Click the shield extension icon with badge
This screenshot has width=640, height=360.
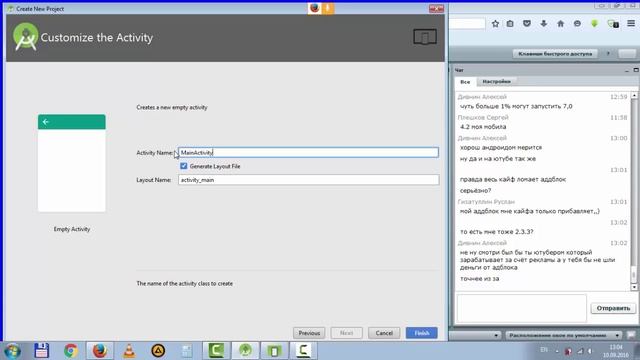click(613, 24)
